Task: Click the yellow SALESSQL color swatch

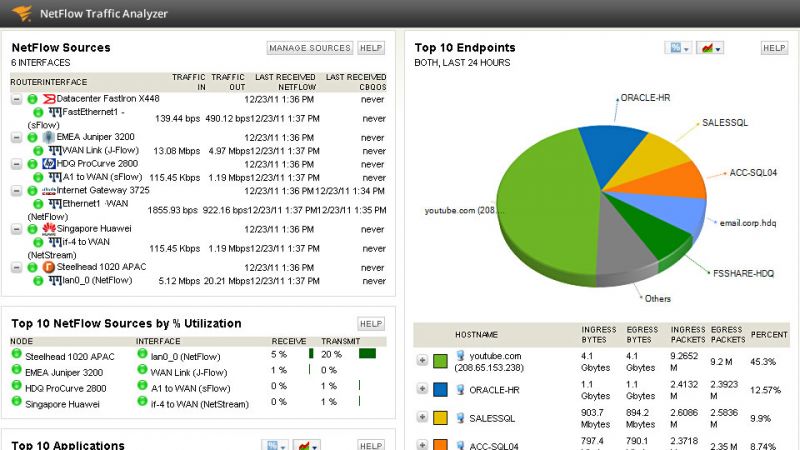Action: (x=440, y=418)
